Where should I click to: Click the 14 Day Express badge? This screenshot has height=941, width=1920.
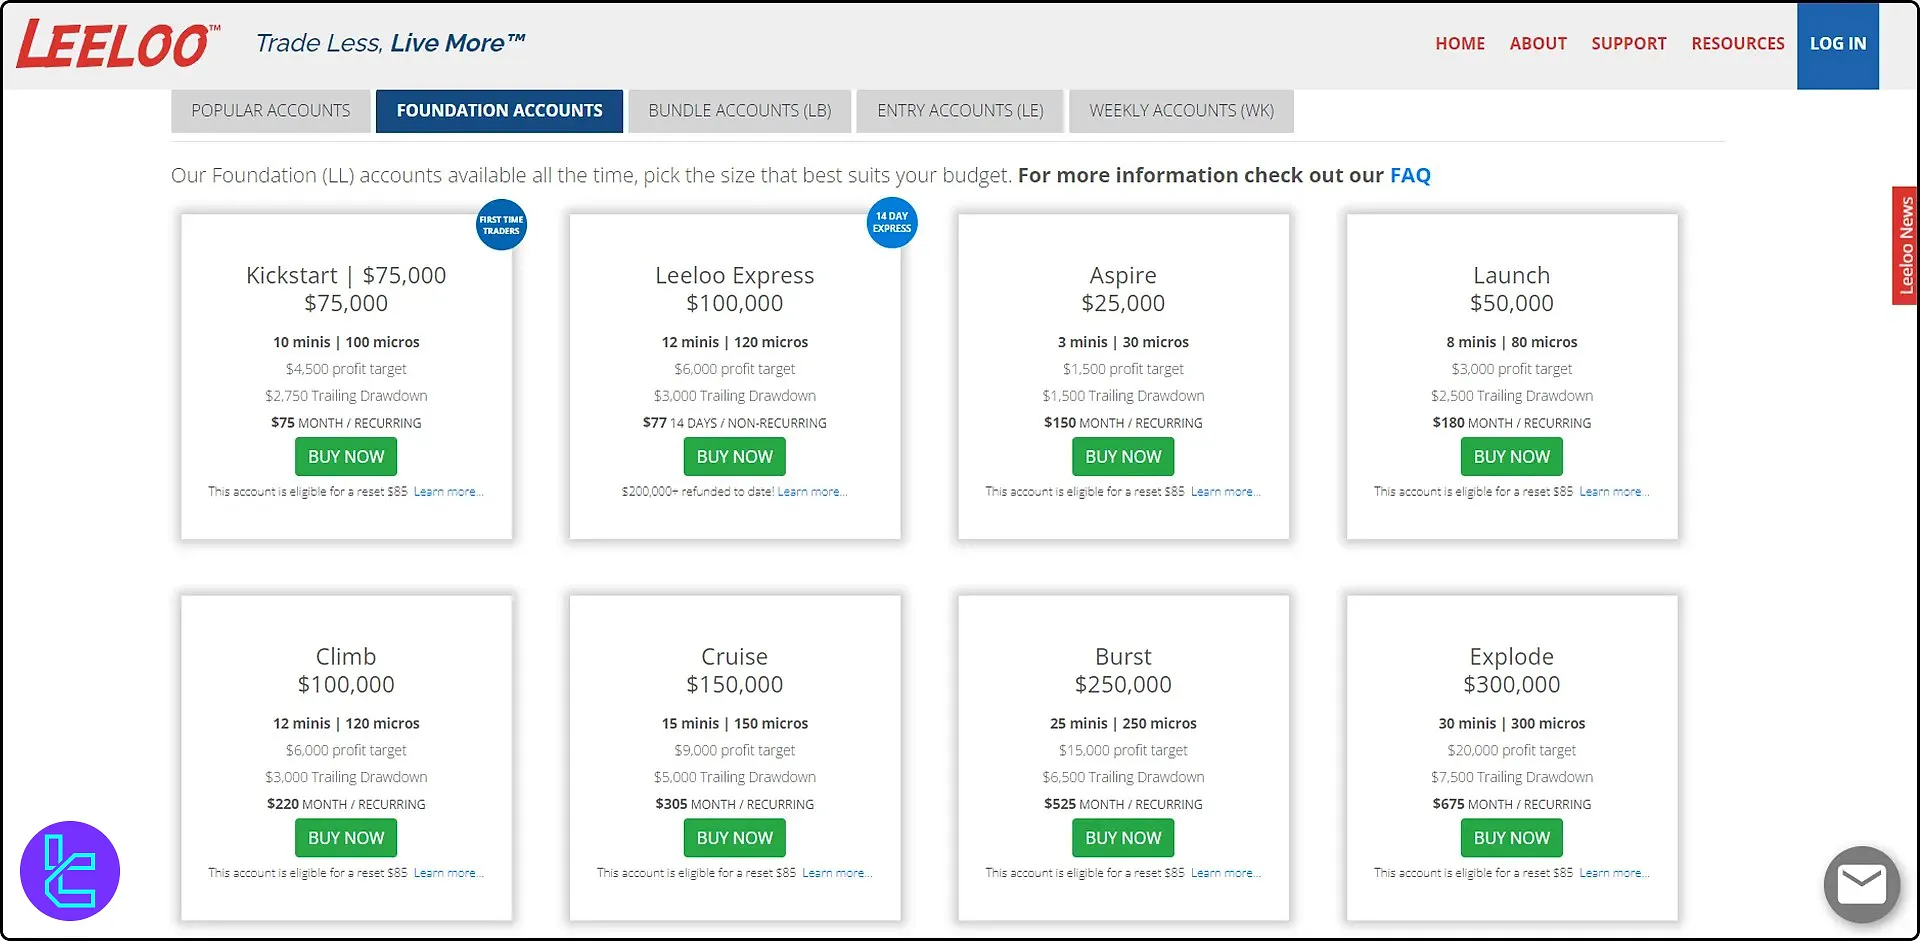pos(891,222)
